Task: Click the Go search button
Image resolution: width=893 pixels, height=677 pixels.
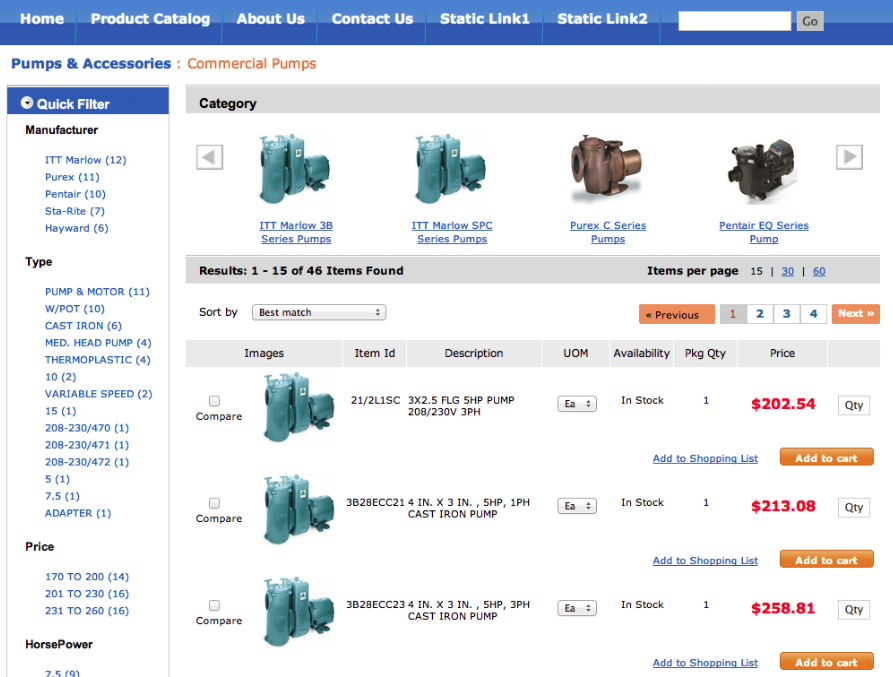Action: point(809,21)
